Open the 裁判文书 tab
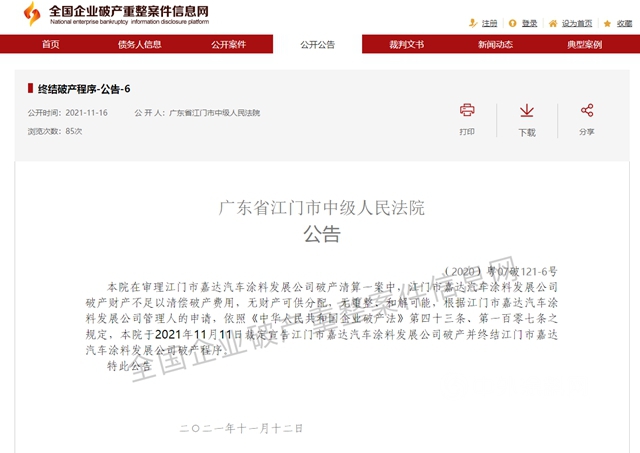This screenshot has width=640, height=453. (407, 44)
